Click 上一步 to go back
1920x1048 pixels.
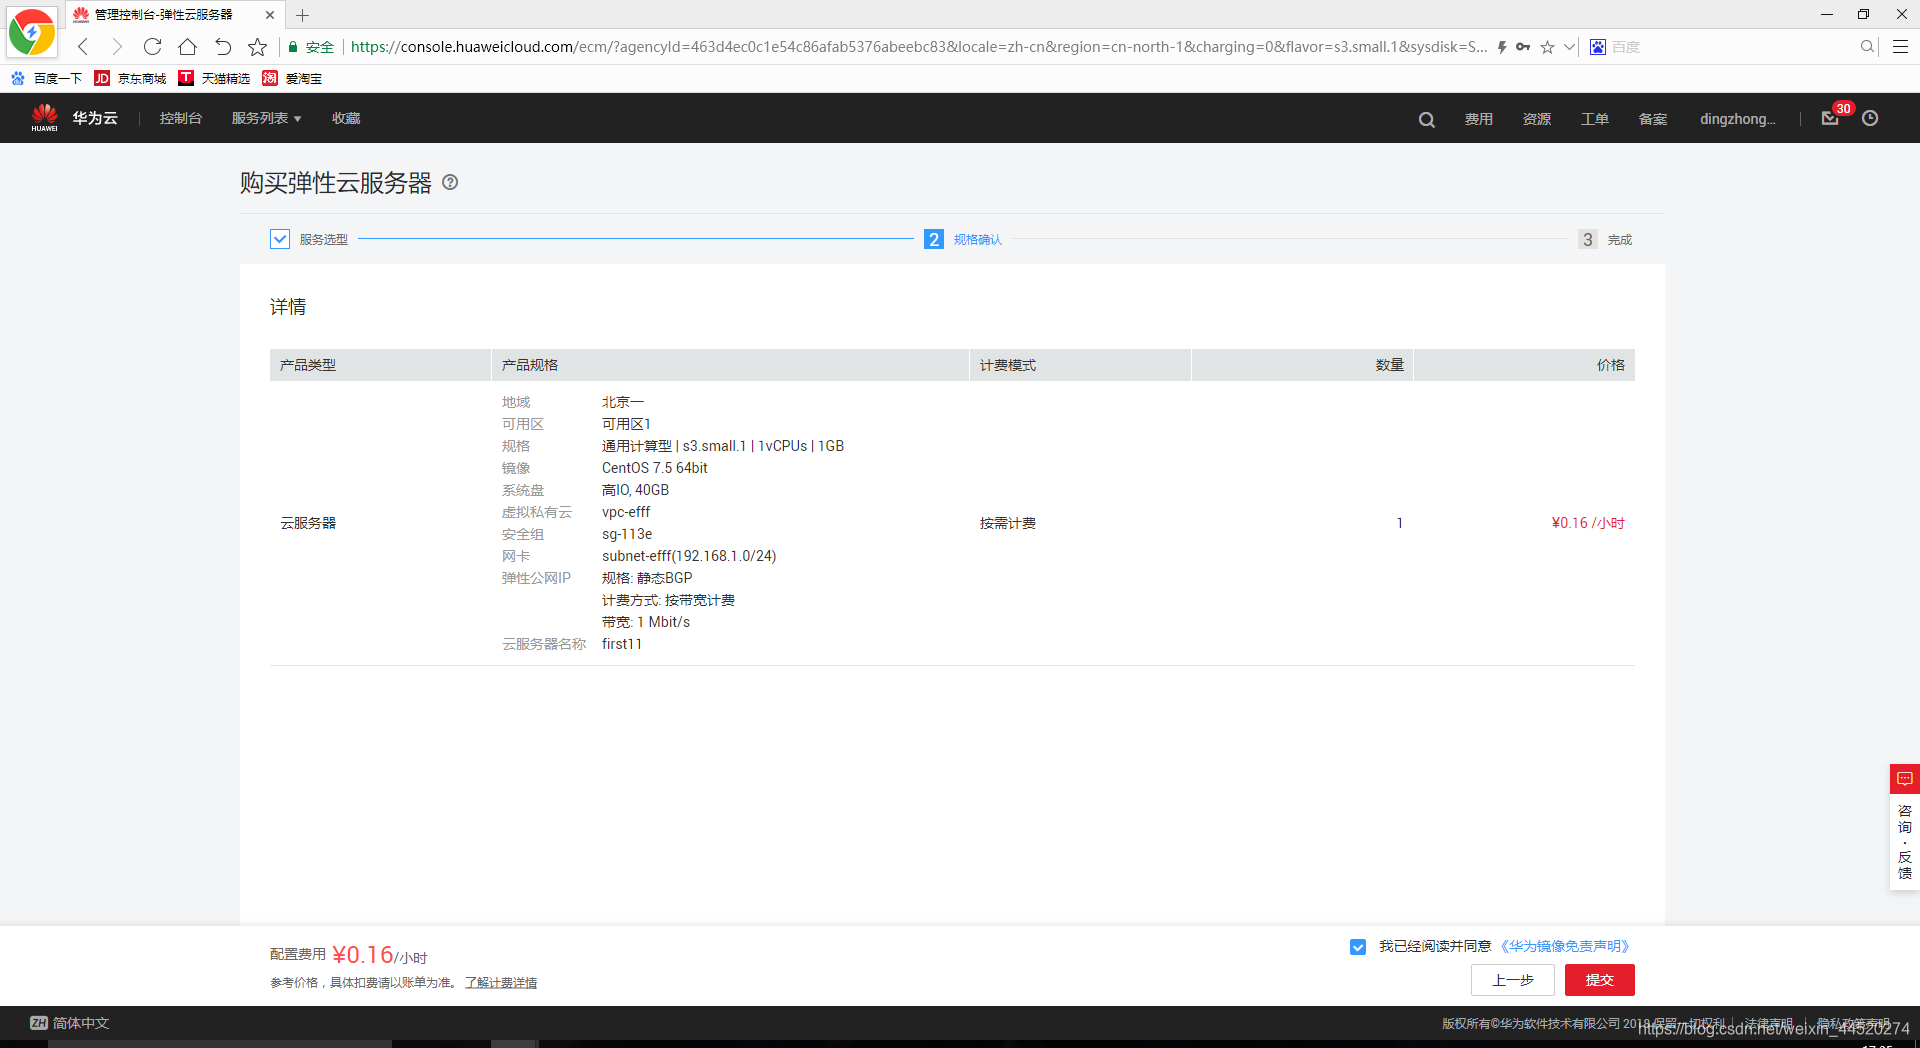click(1512, 980)
